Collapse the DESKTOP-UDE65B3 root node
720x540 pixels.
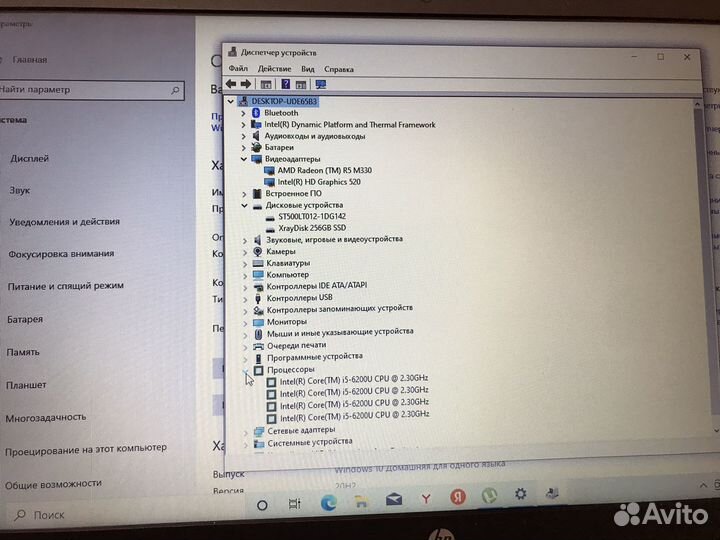point(231,101)
